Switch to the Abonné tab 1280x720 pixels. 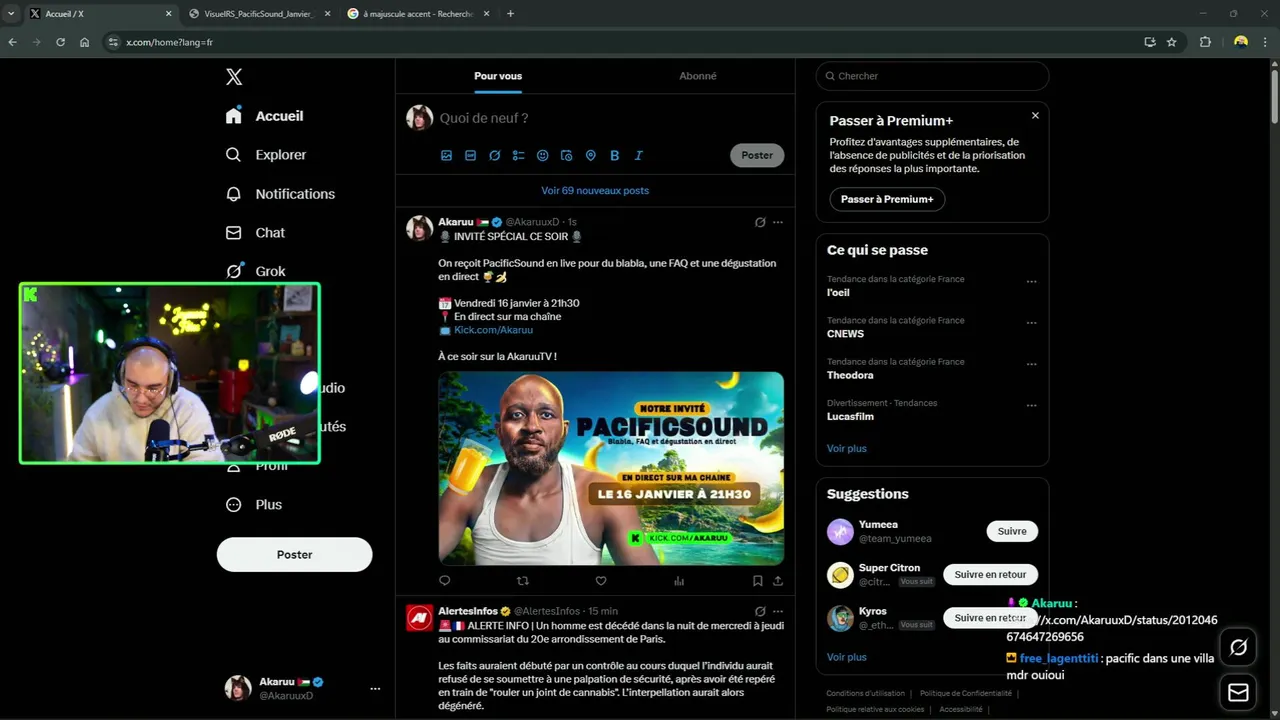tap(697, 76)
